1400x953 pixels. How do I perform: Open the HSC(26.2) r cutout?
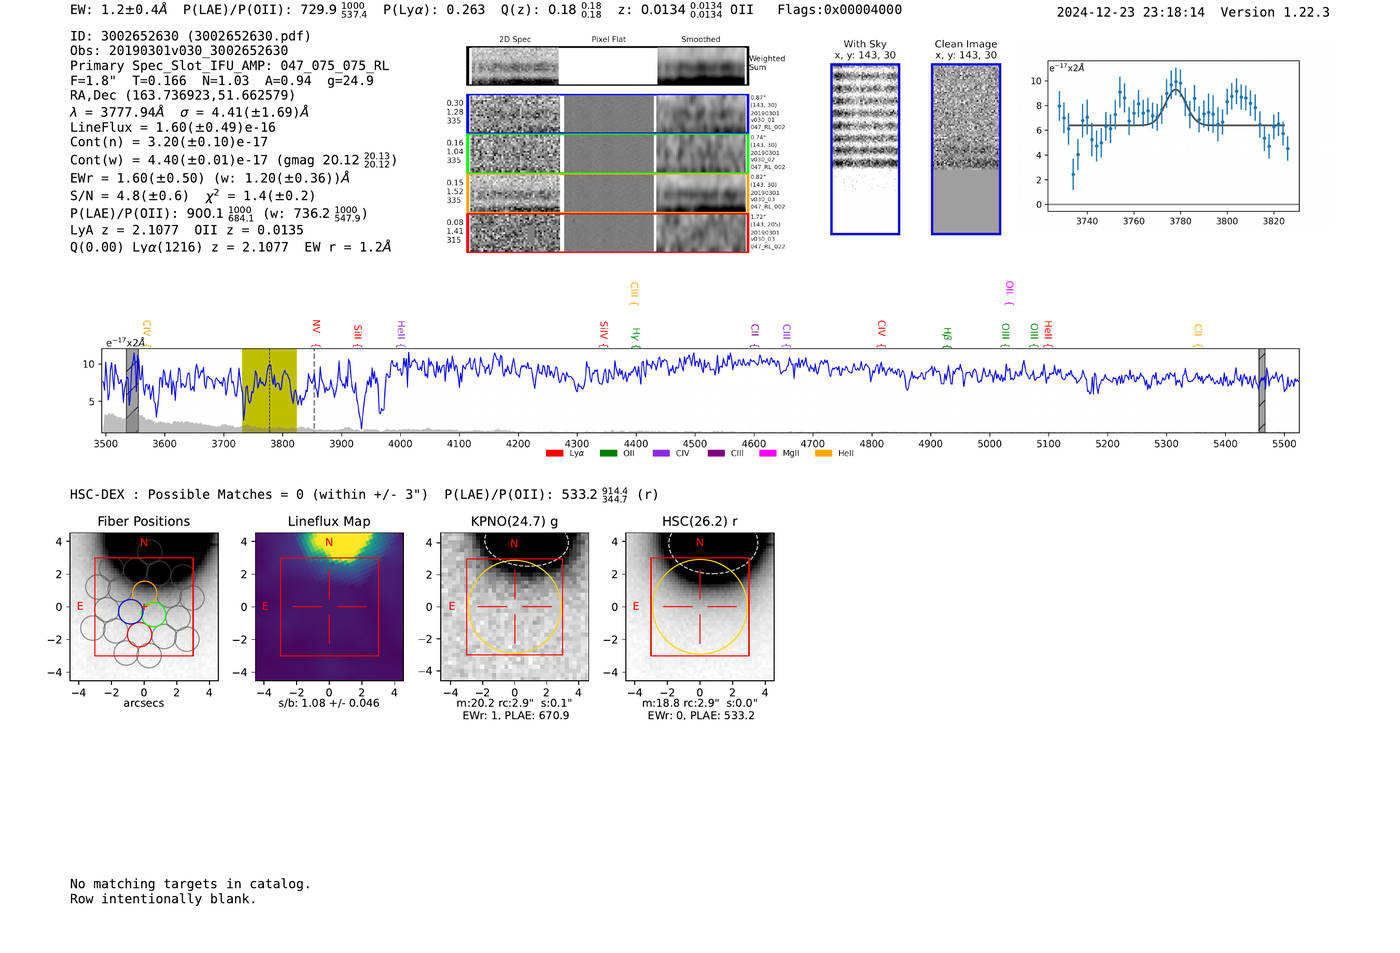click(x=699, y=607)
